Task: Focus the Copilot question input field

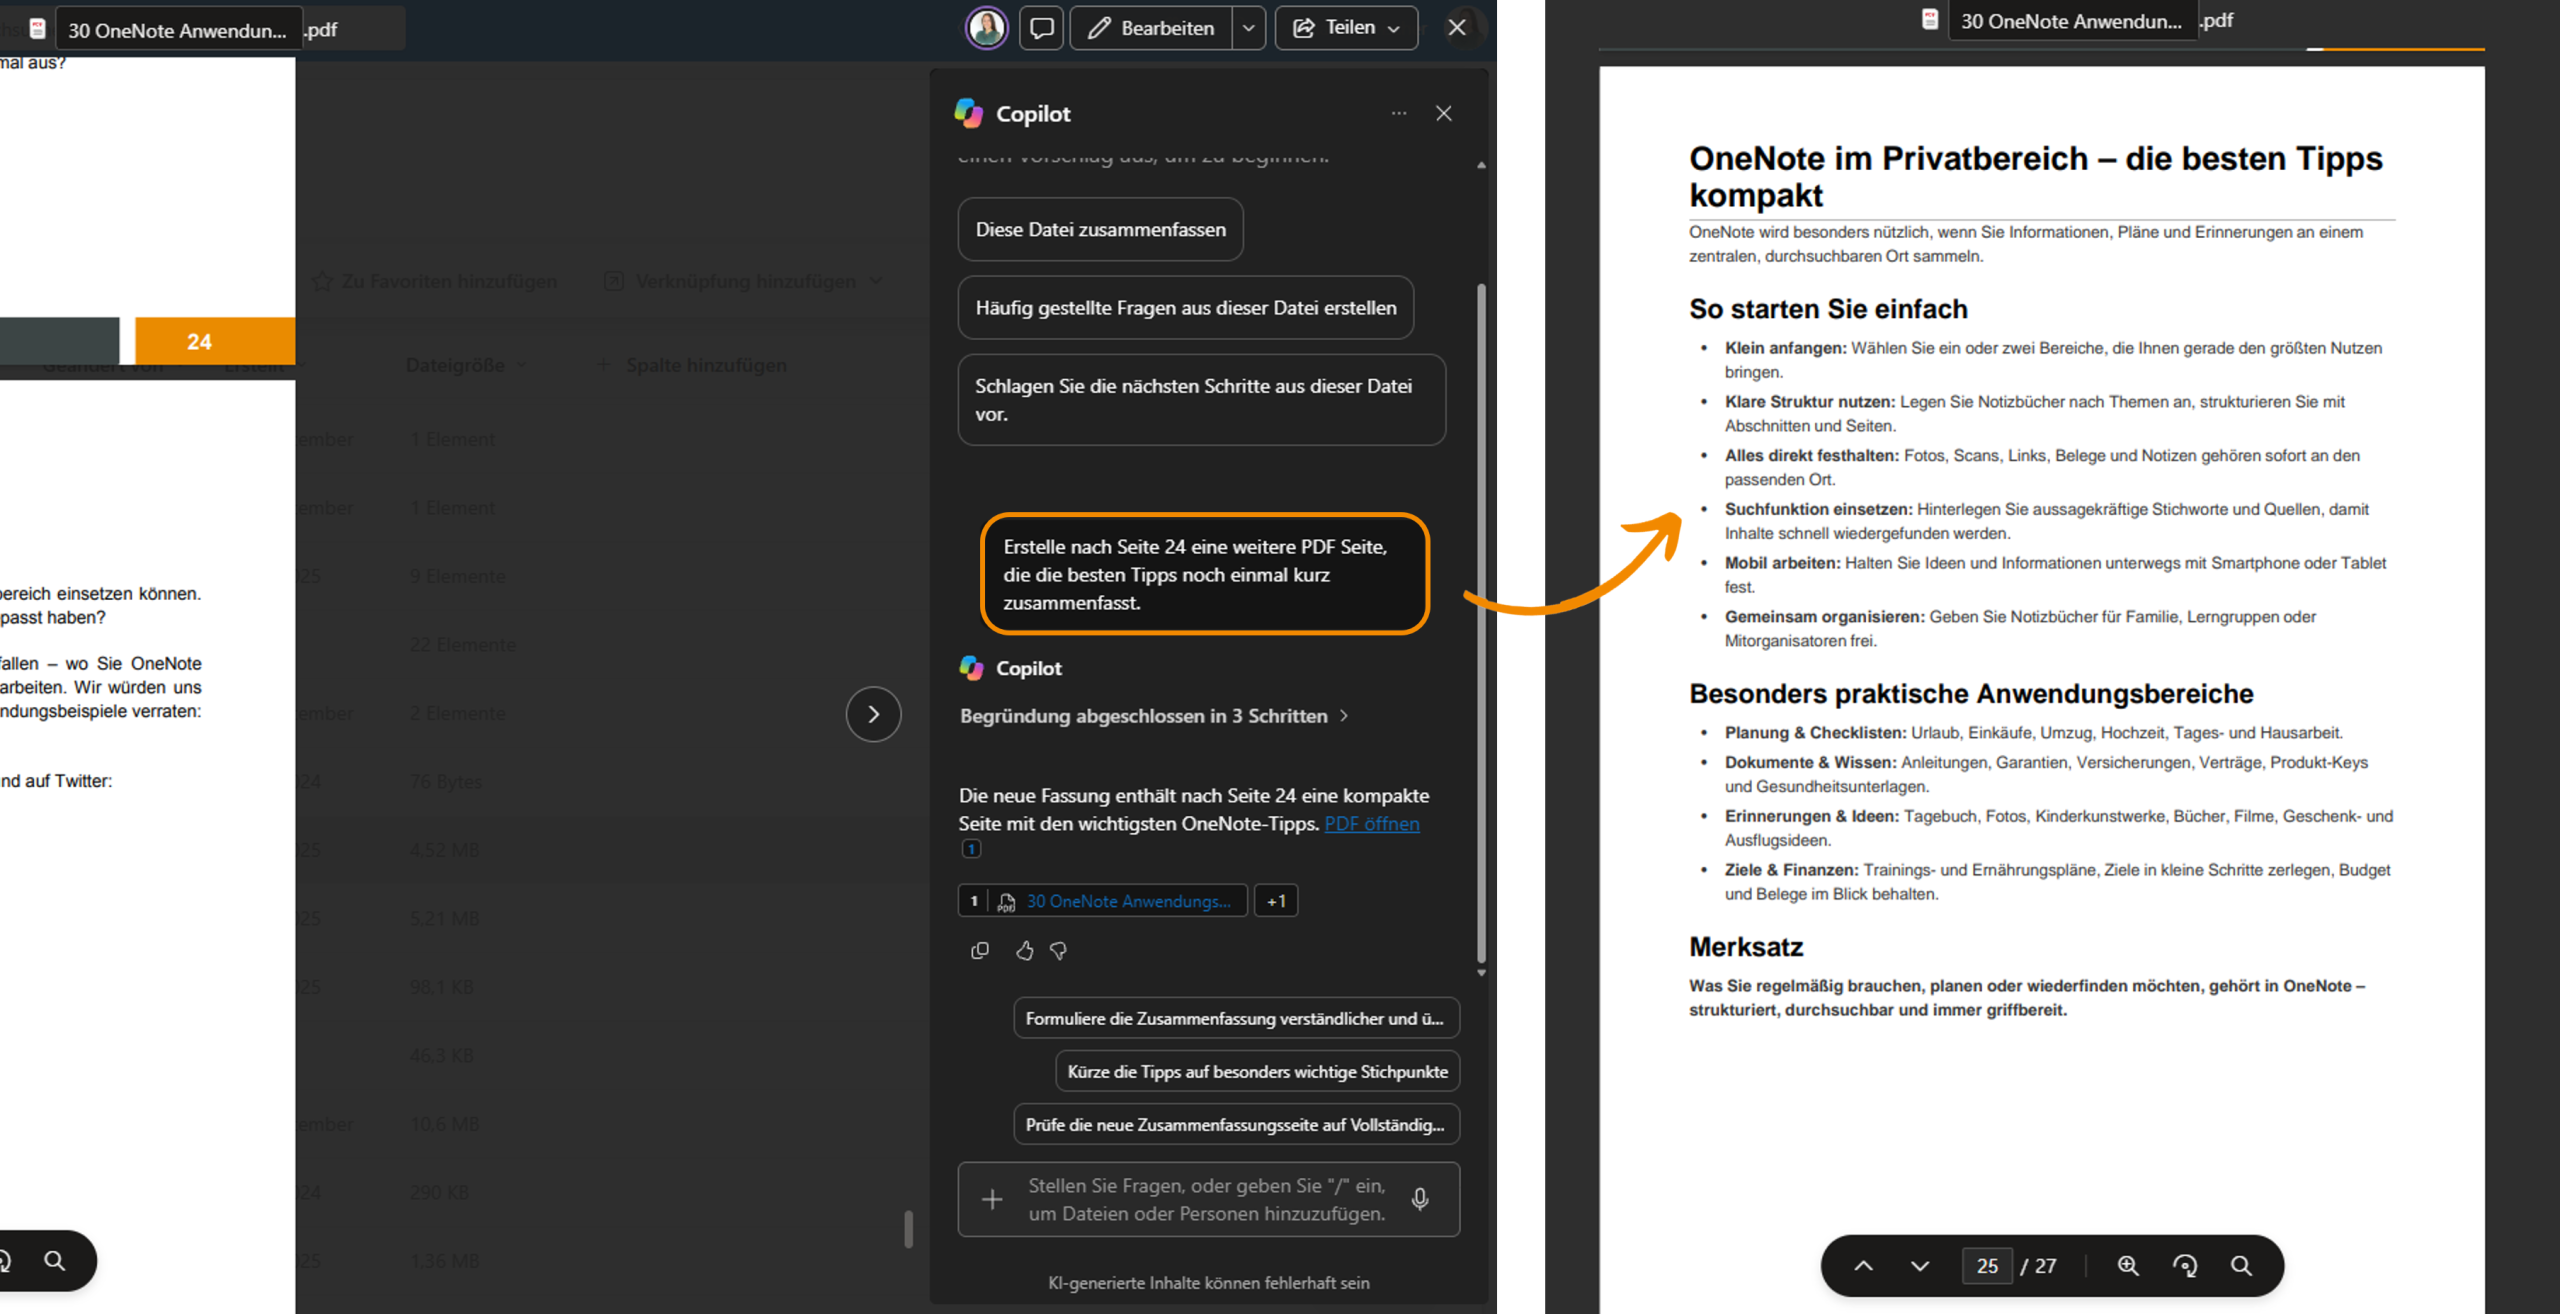Action: click(x=1207, y=1199)
